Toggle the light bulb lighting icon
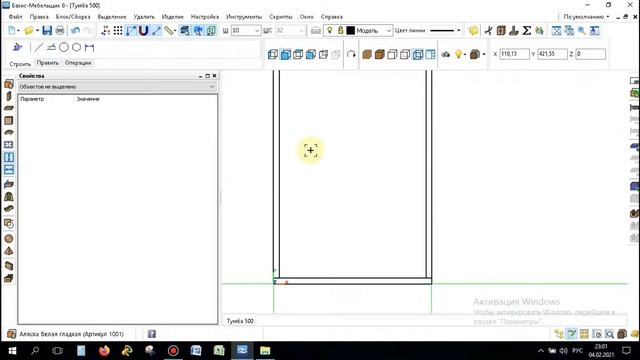This screenshot has height=360, width=640. (458, 54)
